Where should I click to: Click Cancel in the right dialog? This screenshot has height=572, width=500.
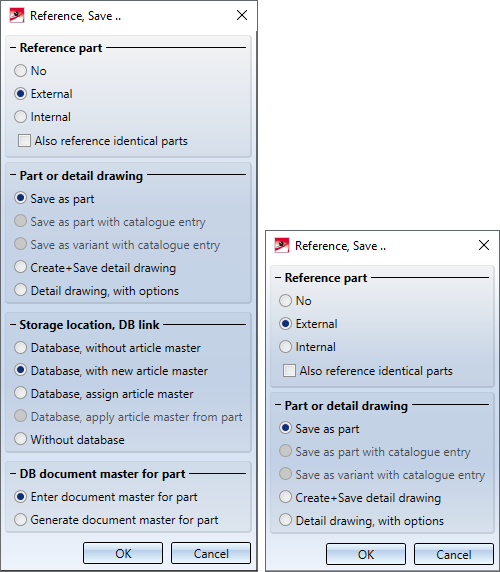tap(454, 554)
